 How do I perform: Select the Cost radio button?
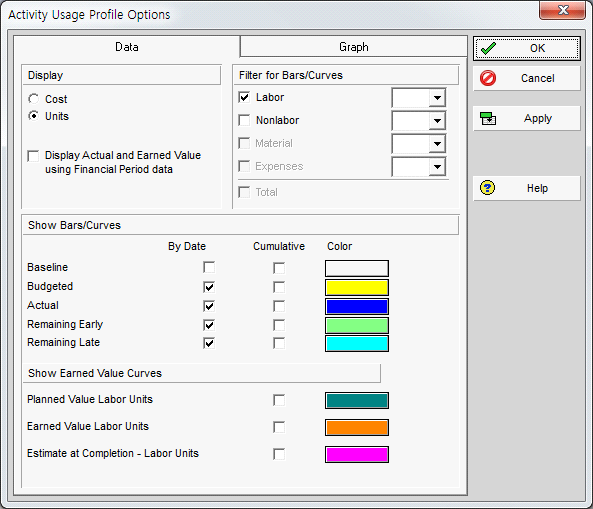pyautogui.click(x=34, y=99)
